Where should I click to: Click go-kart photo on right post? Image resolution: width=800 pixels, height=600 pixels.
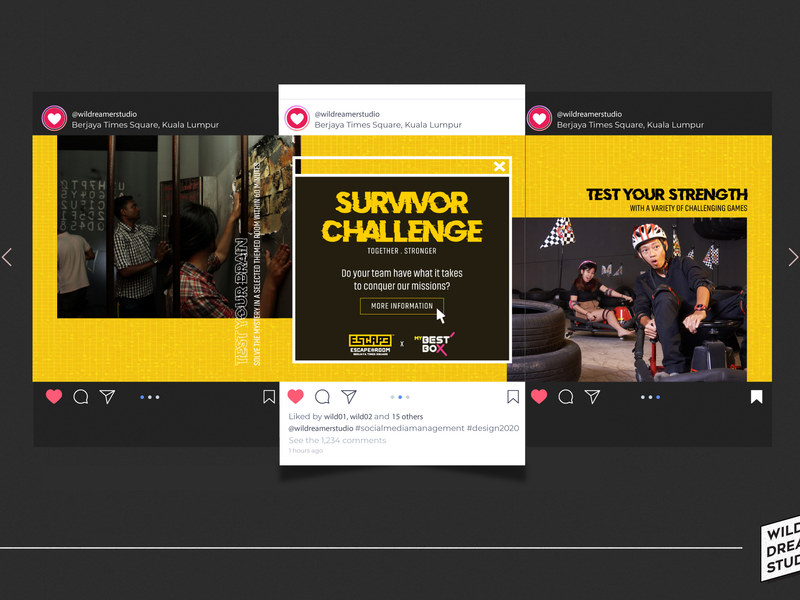[630, 299]
